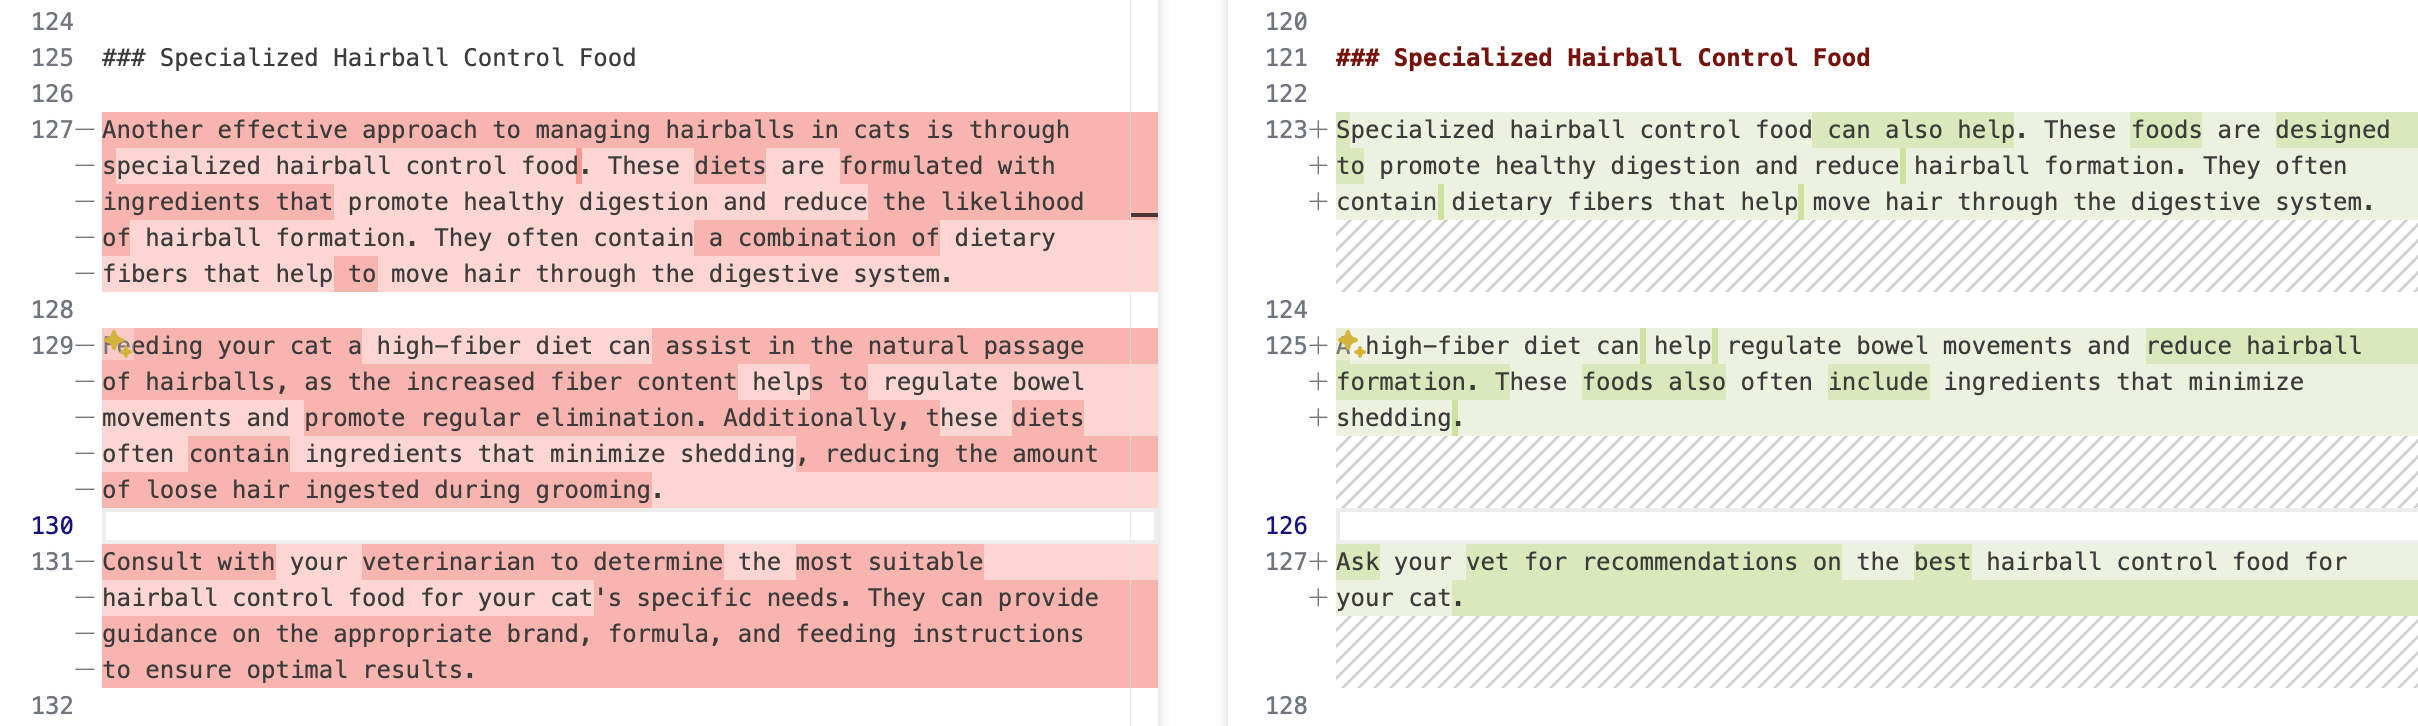
Task: Click the highlighted word "designed" in right pane
Action: (2332, 130)
